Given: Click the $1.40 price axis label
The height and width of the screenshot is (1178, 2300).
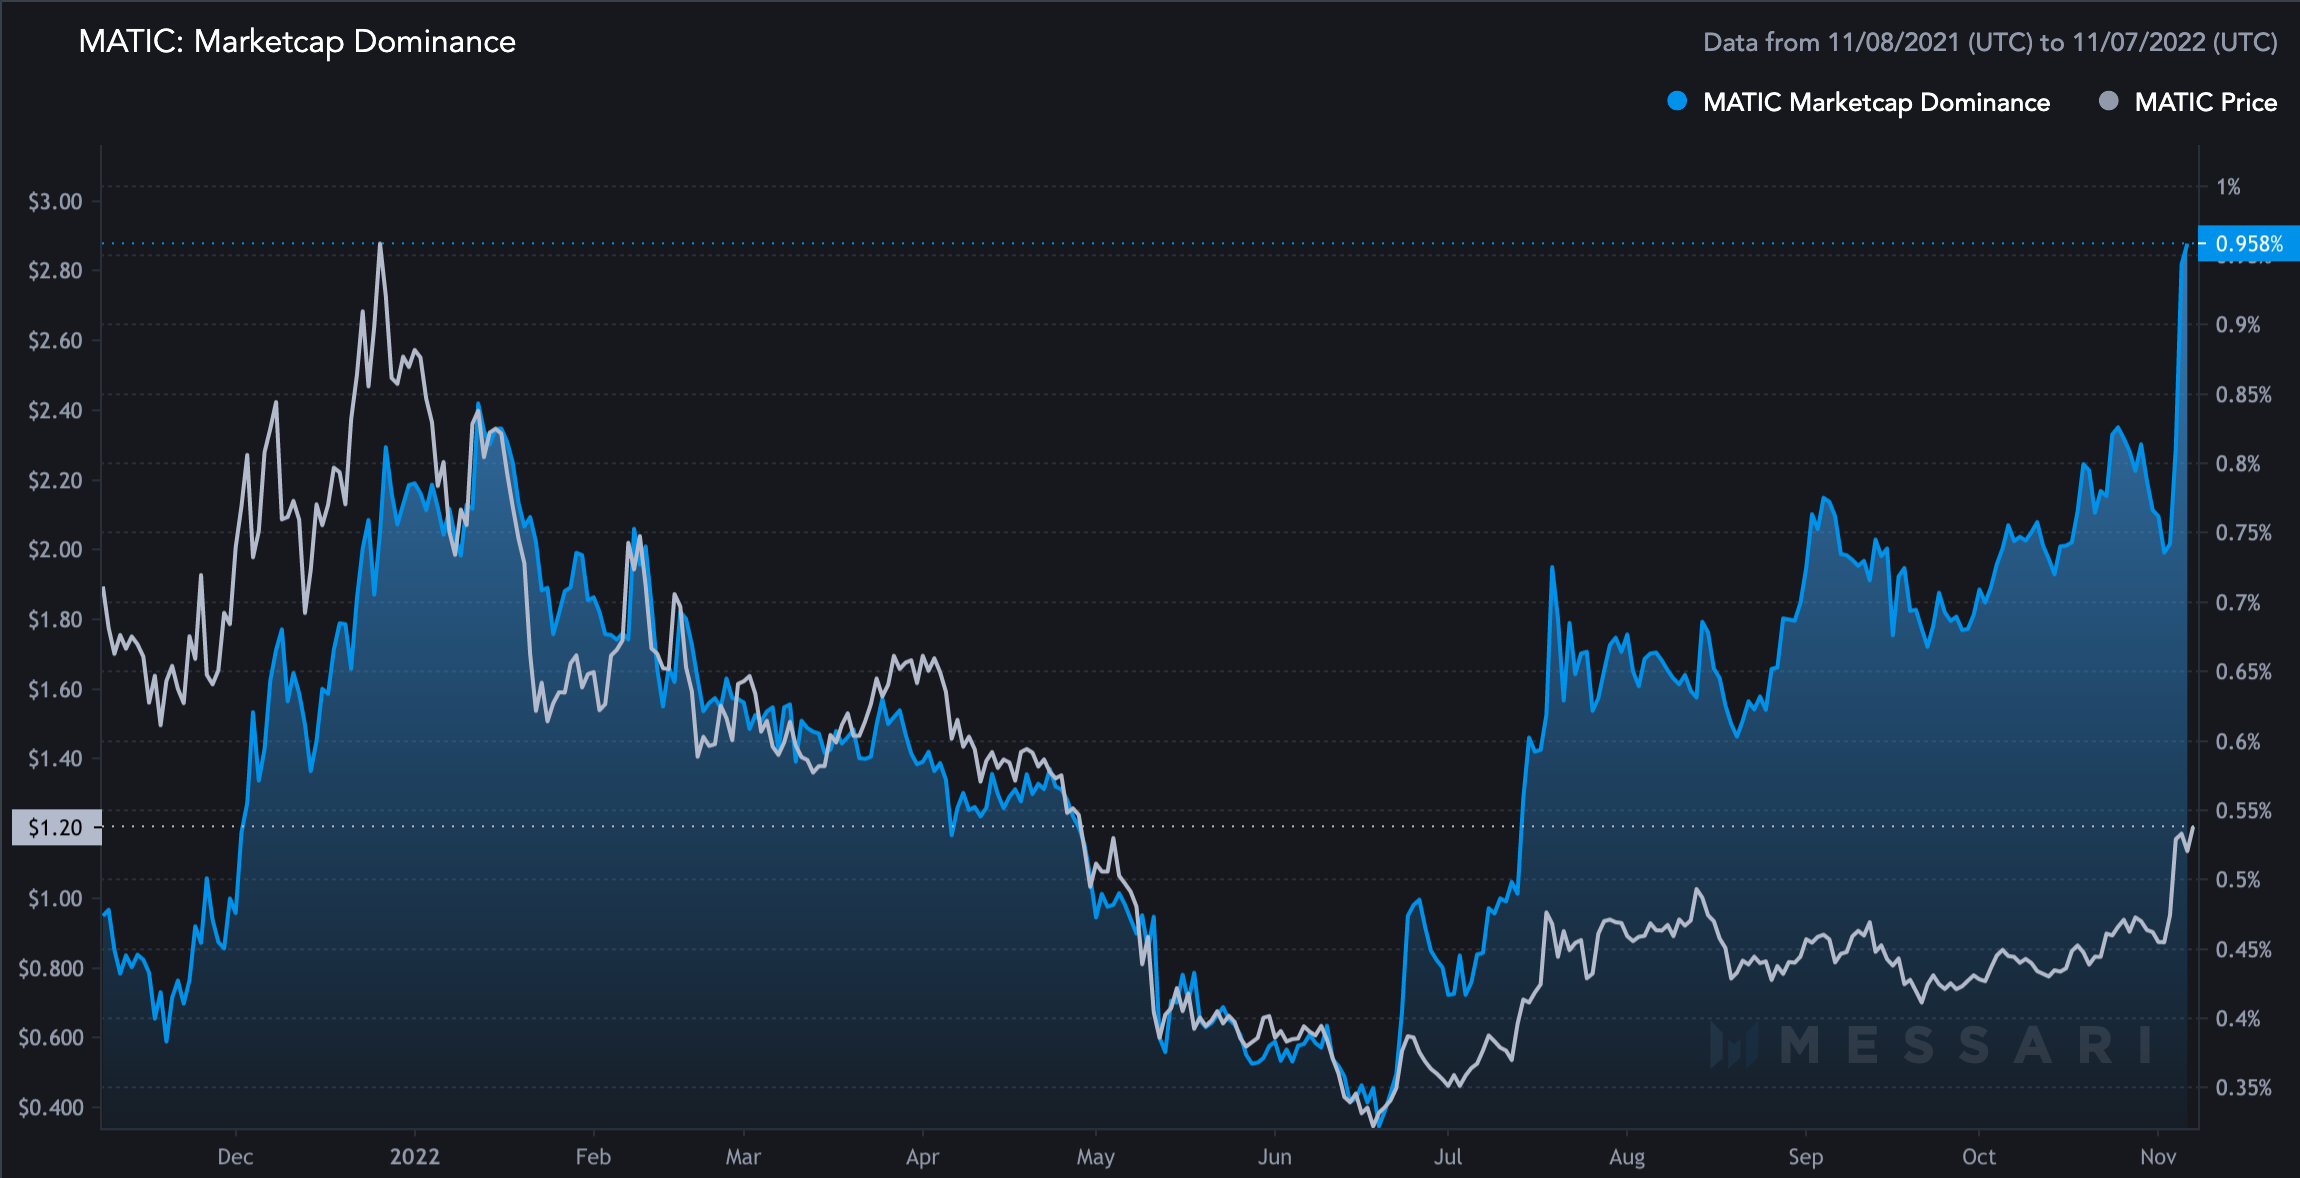Looking at the screenshot, I should pyautogui.click(x=55, y=759).
